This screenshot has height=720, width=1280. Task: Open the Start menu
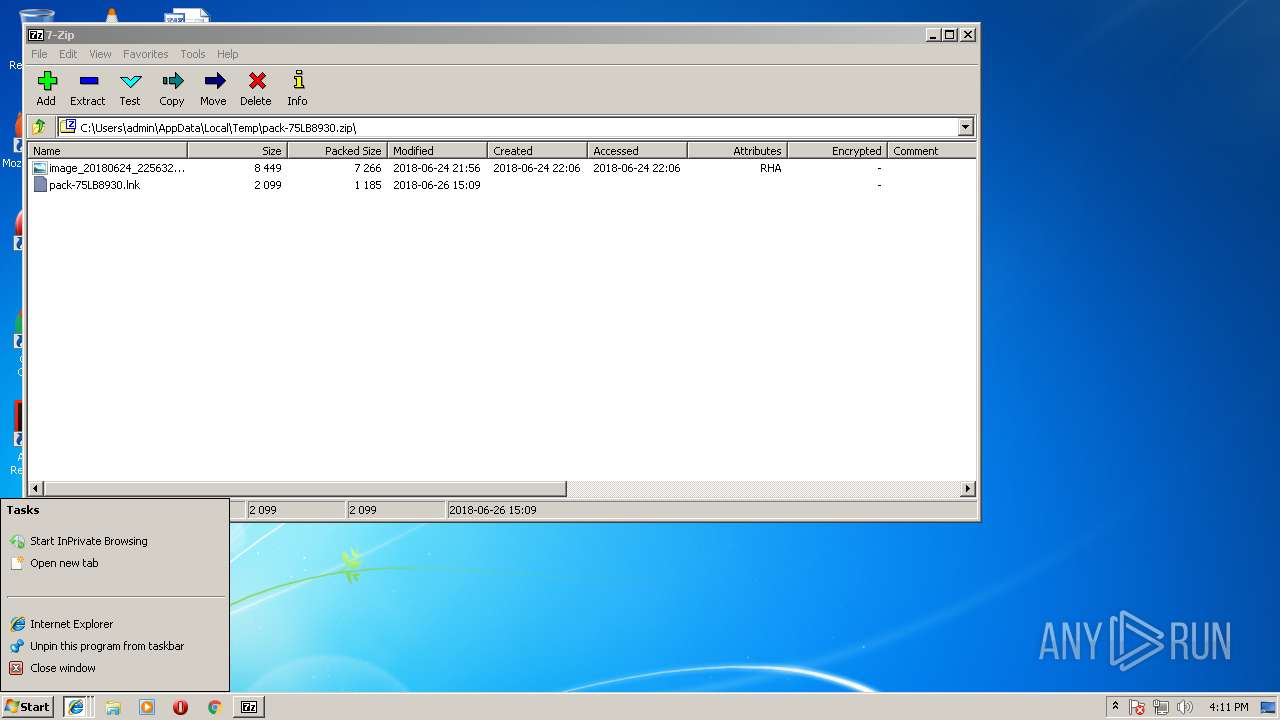point(28,707)
